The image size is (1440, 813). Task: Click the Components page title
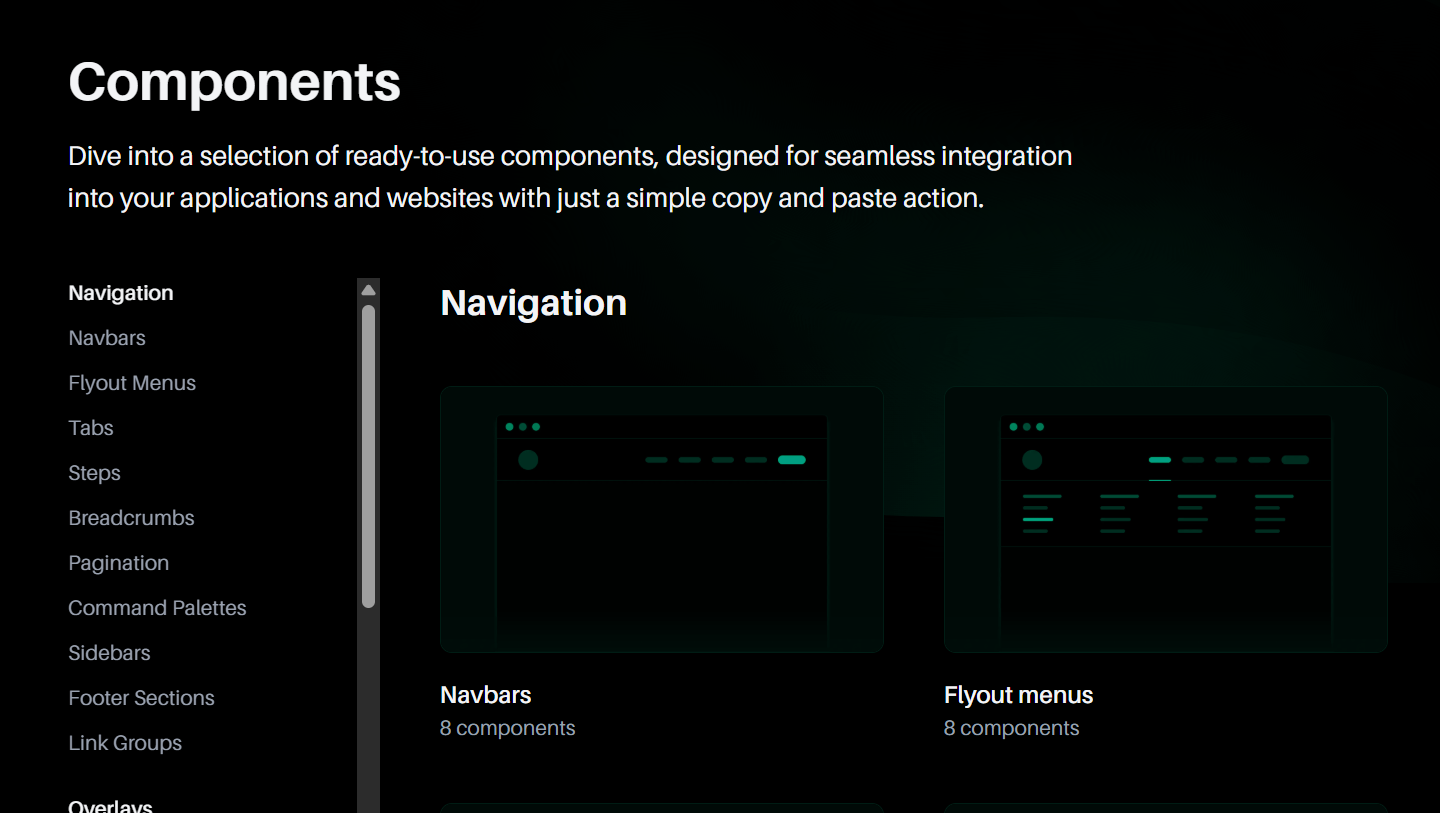(235, 82)
